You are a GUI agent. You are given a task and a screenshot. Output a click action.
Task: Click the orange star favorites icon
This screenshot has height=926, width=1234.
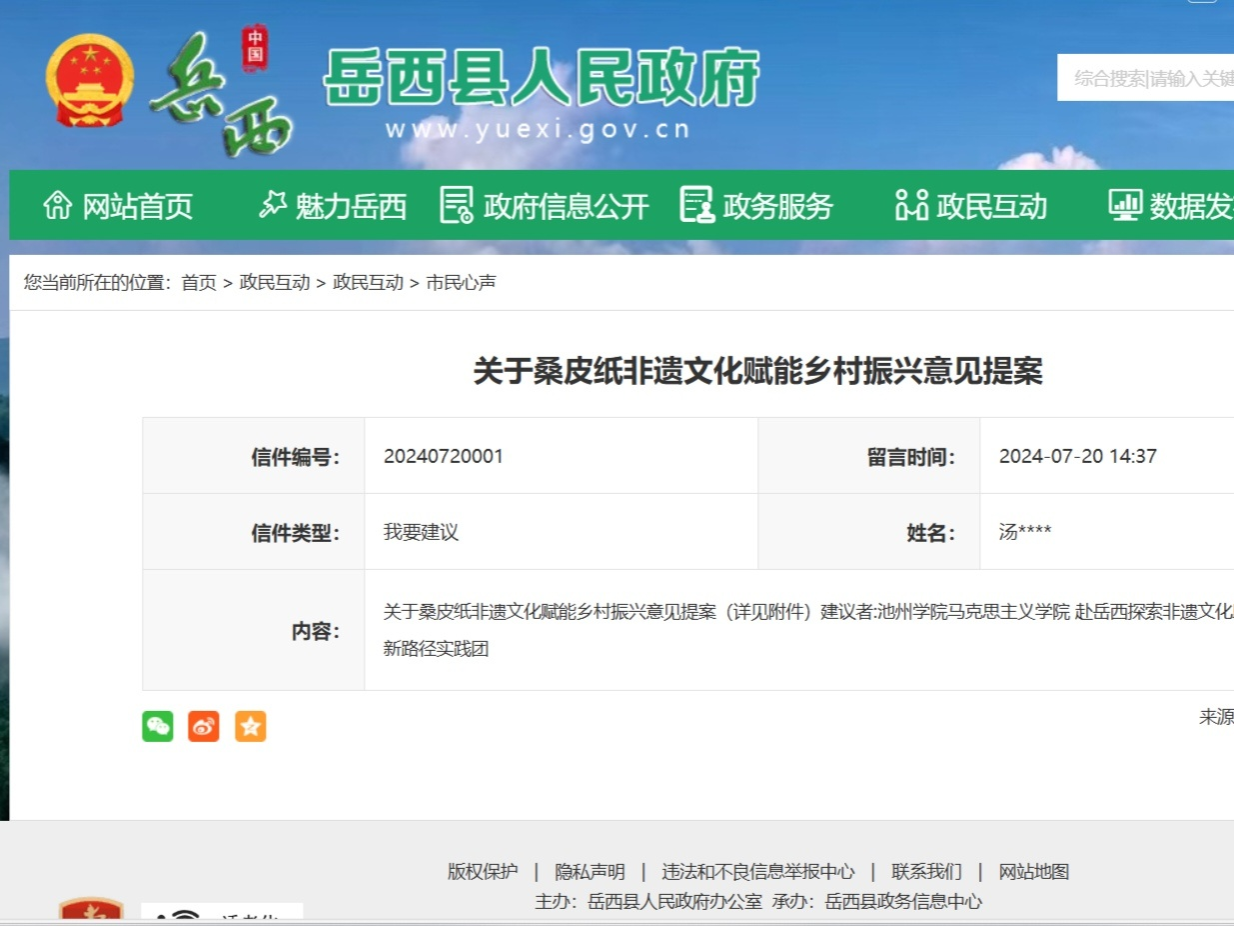[251, 726]
